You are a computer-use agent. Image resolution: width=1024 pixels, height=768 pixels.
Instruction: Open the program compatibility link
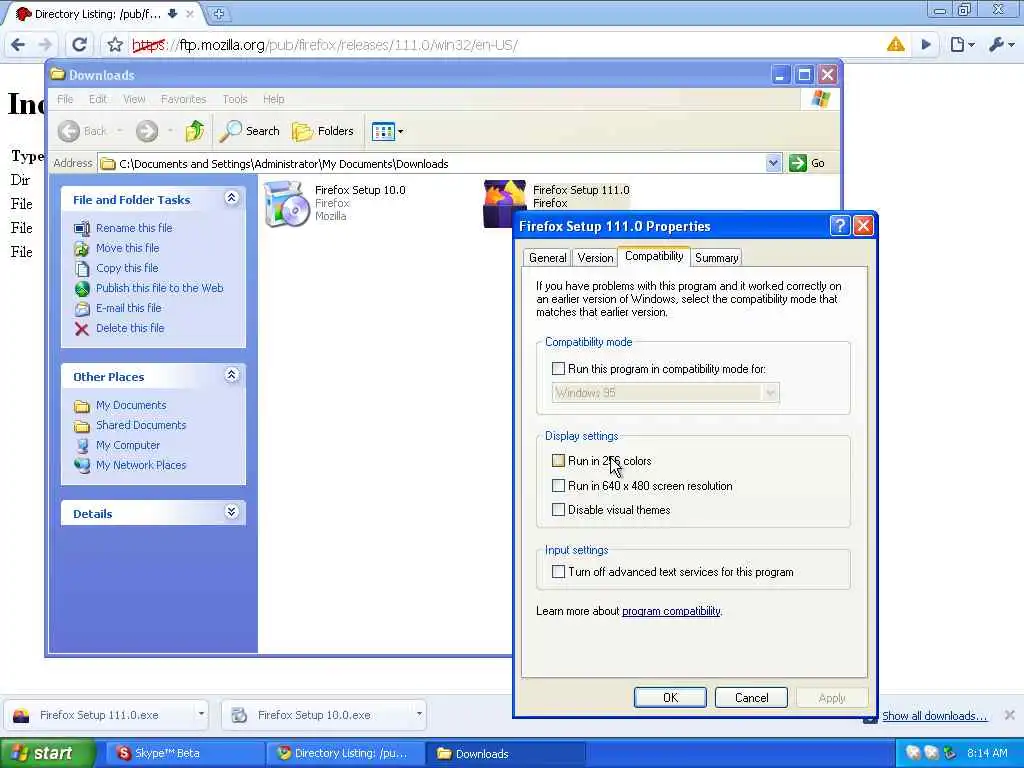[671, 611]
